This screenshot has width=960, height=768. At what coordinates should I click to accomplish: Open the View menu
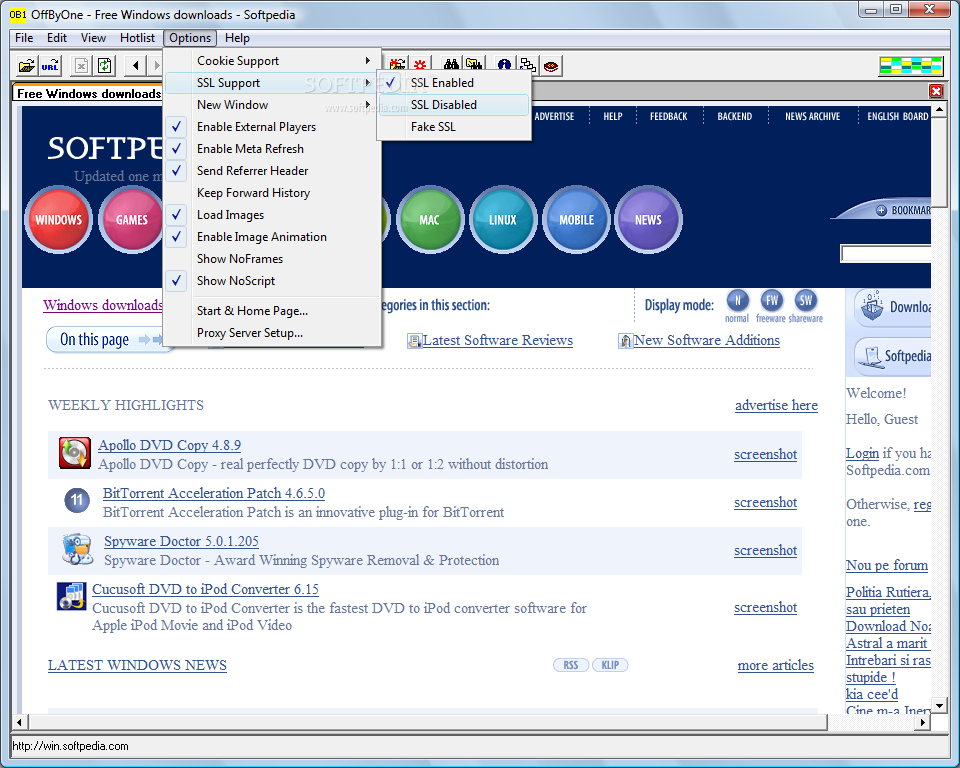pos(93,38)
